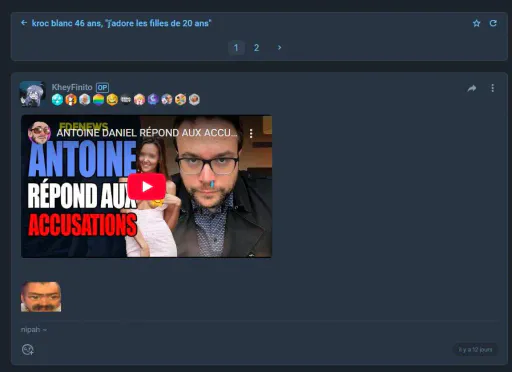Screen dimensions: 512x372
Task: Advance to next page with the chevron
Action: (279, 48)
